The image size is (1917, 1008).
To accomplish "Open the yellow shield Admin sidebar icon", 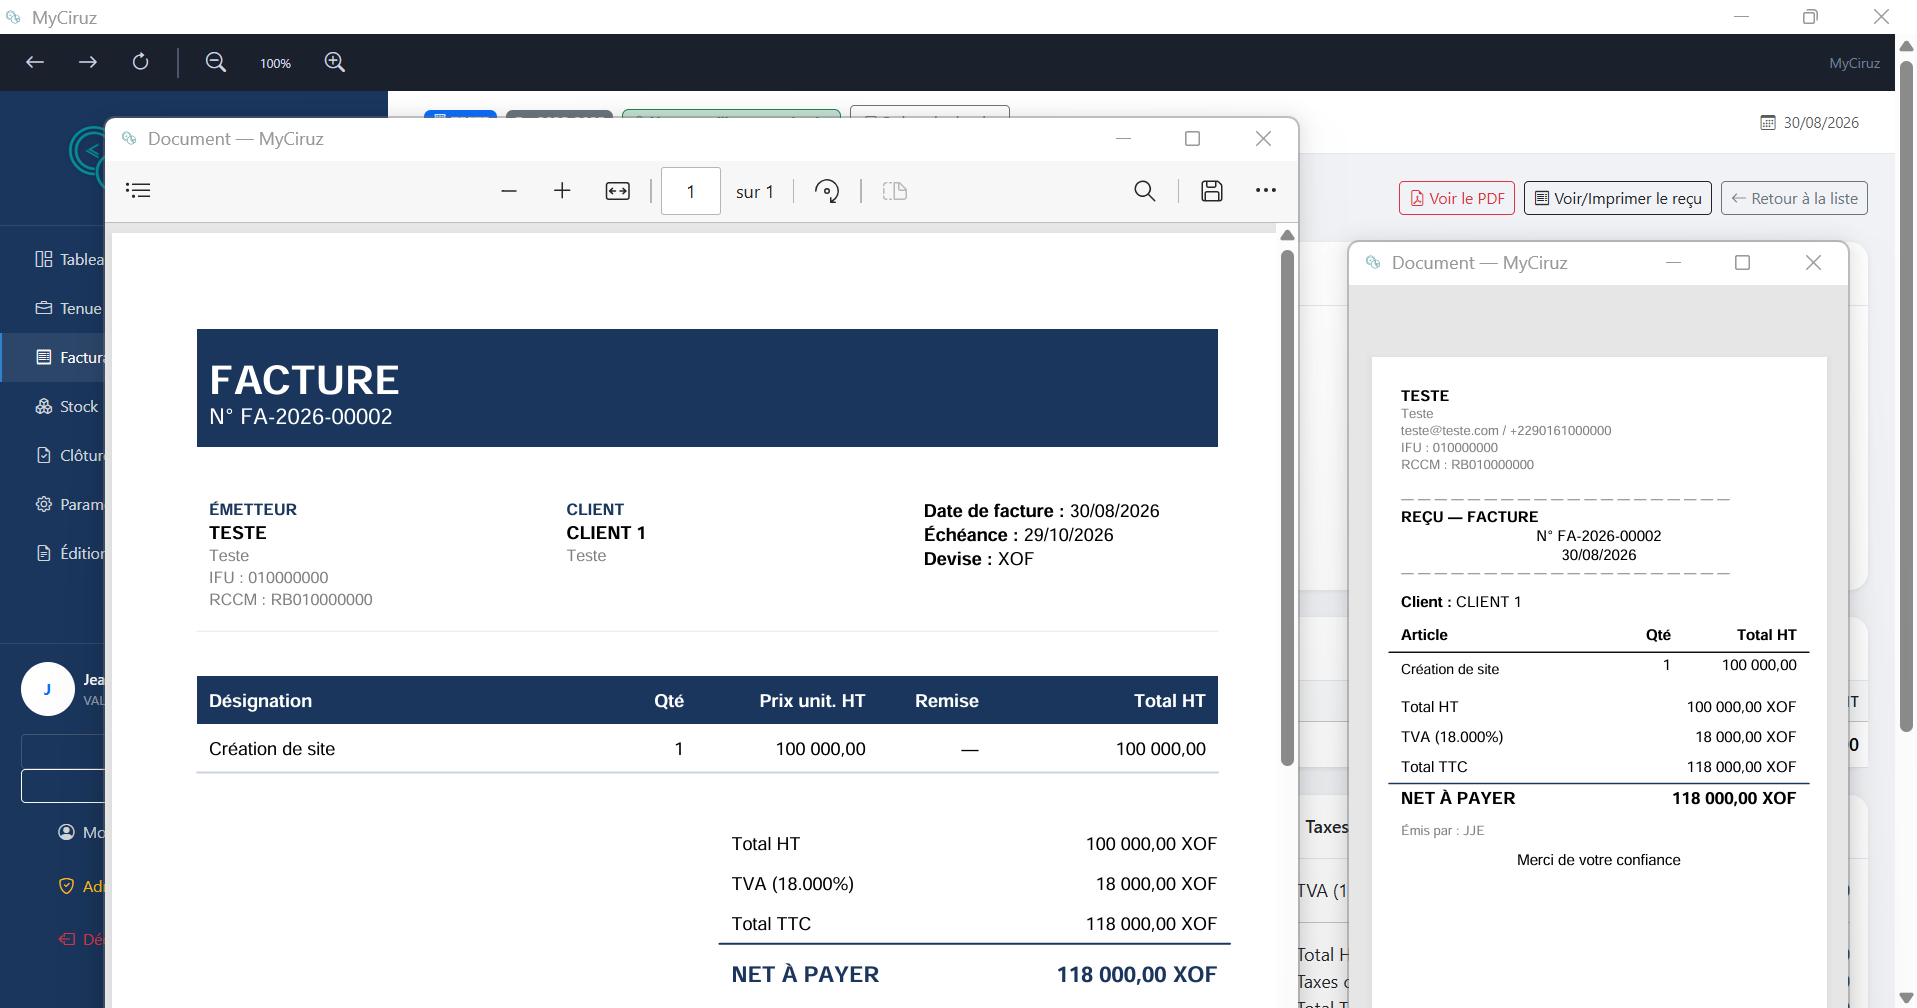I will point(67,886).
